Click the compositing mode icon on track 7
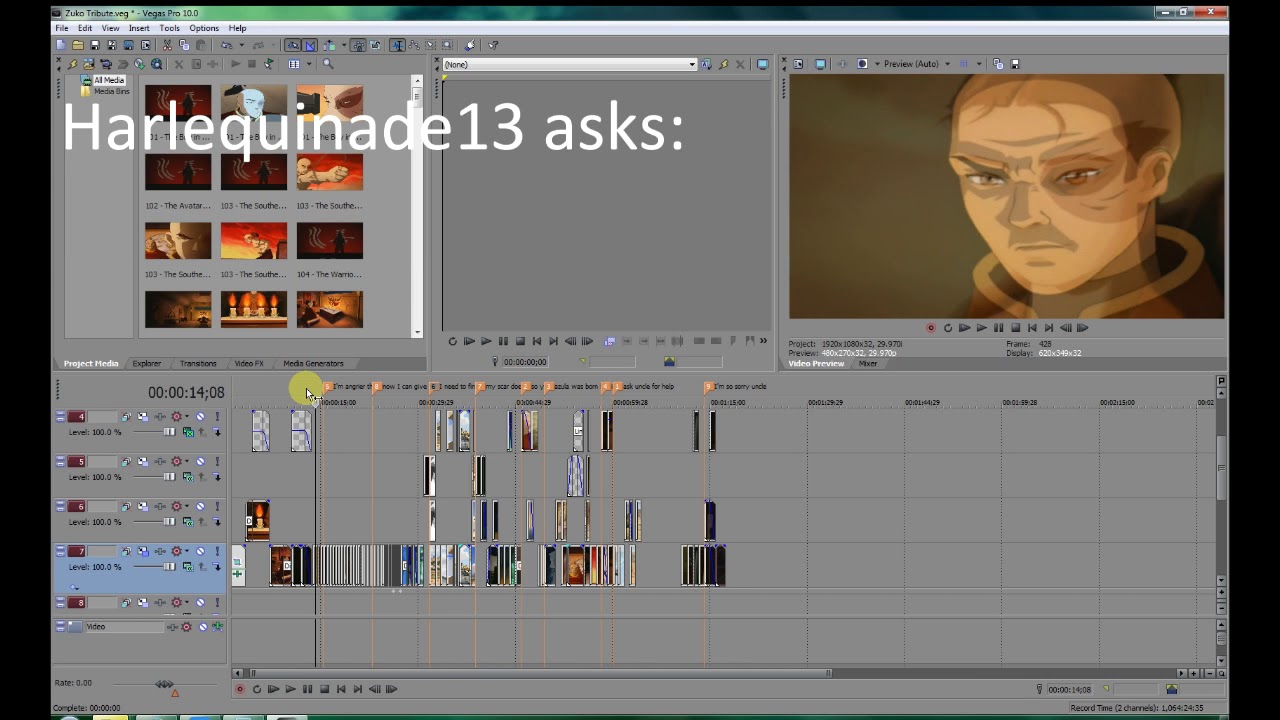 click(188, 567)
